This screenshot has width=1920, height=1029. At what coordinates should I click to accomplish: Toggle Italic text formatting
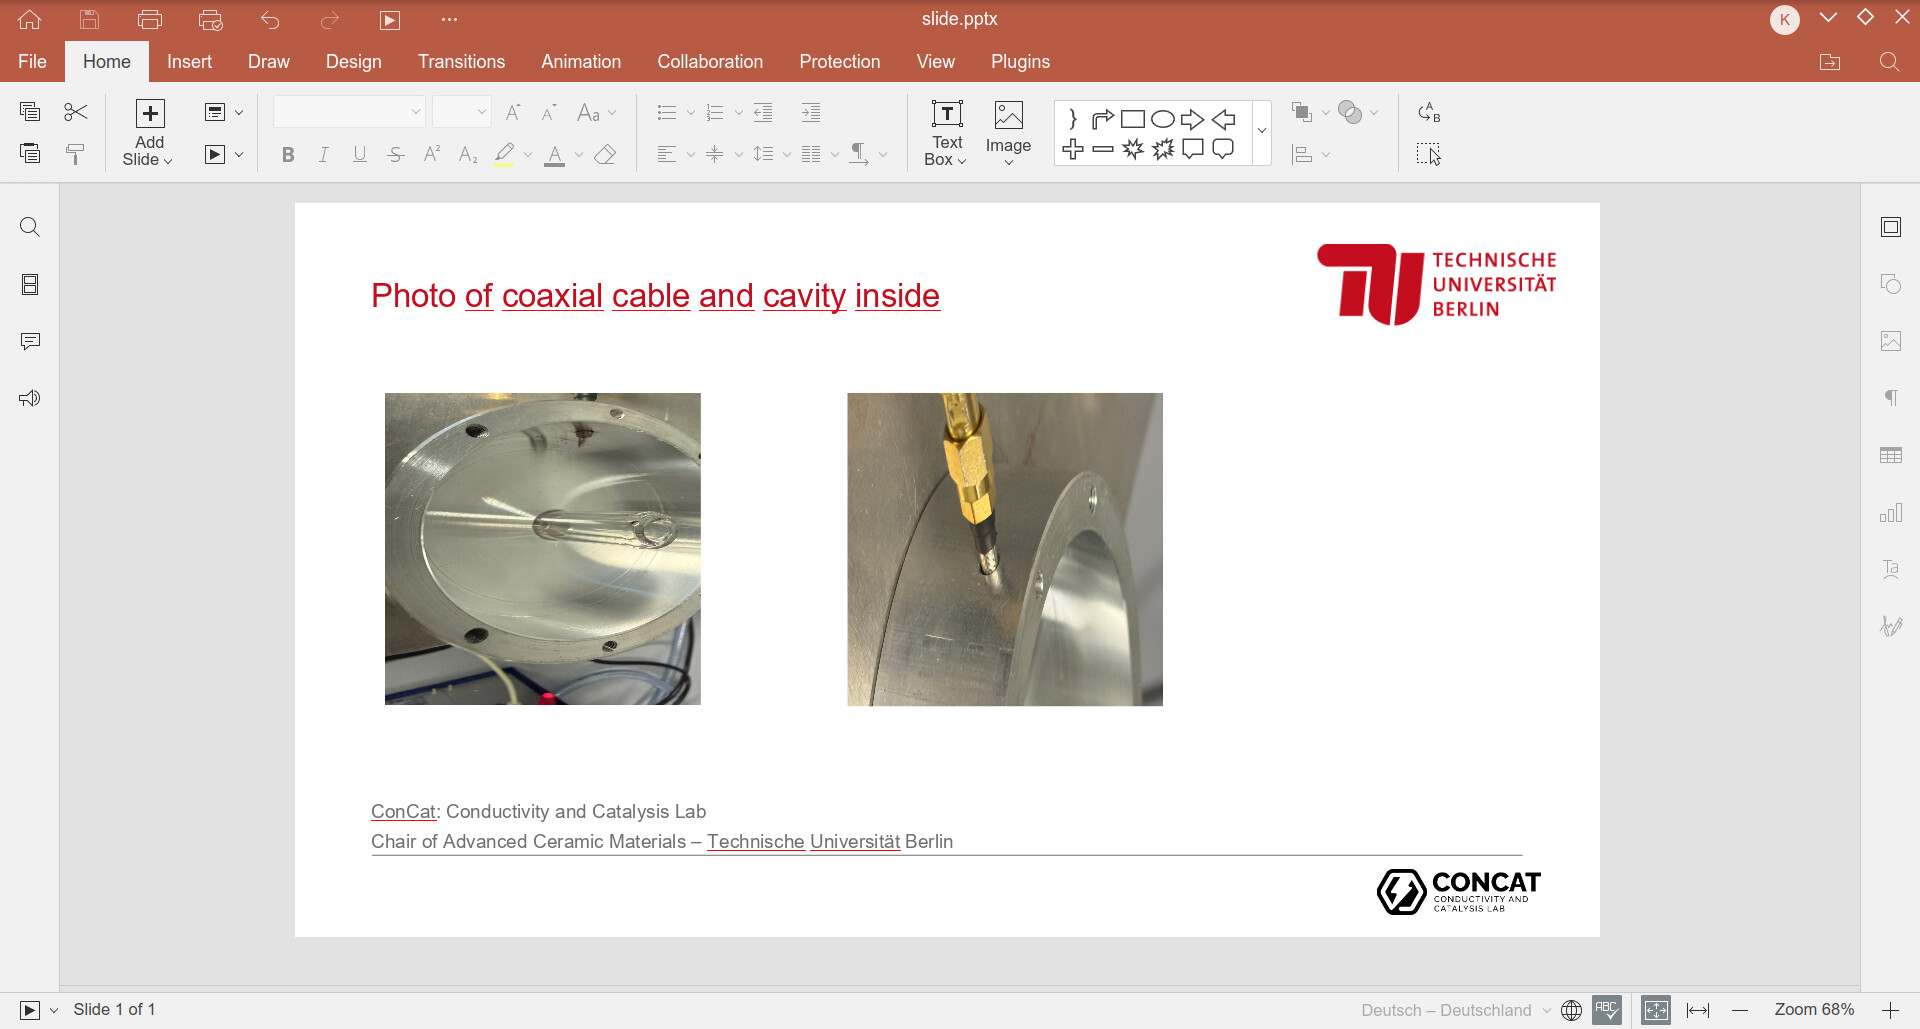pyautogui.click(x=324, y=155)
